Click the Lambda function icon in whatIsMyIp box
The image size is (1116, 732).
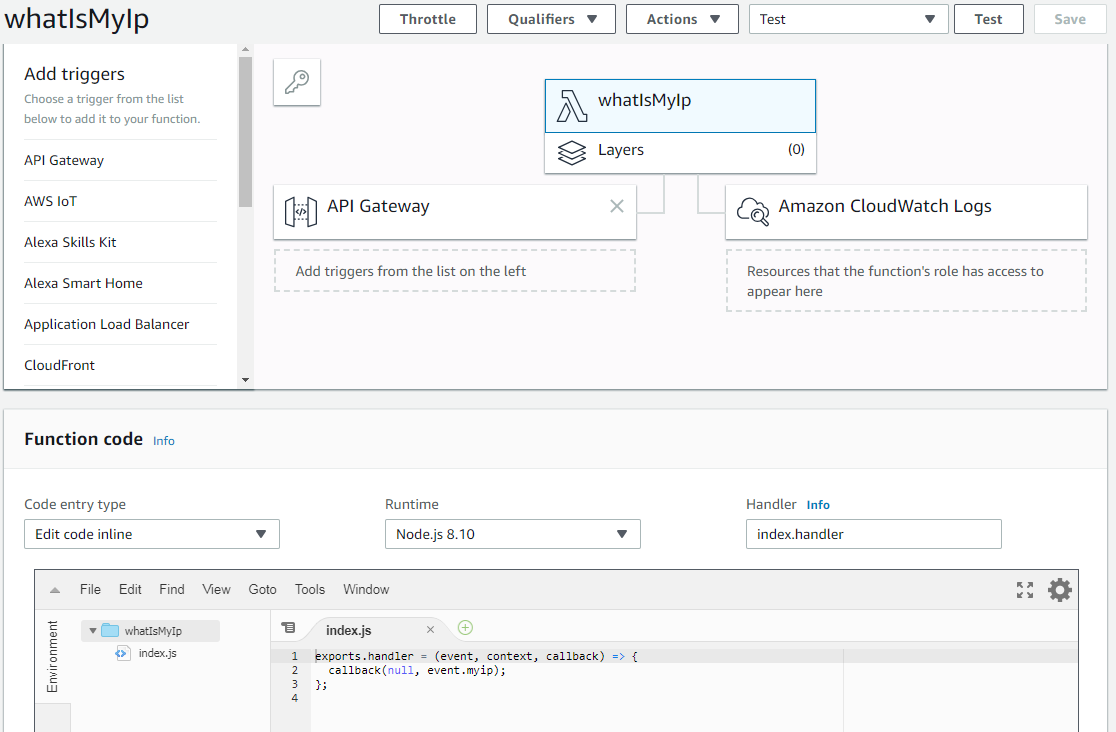click(x=572, y=106)
